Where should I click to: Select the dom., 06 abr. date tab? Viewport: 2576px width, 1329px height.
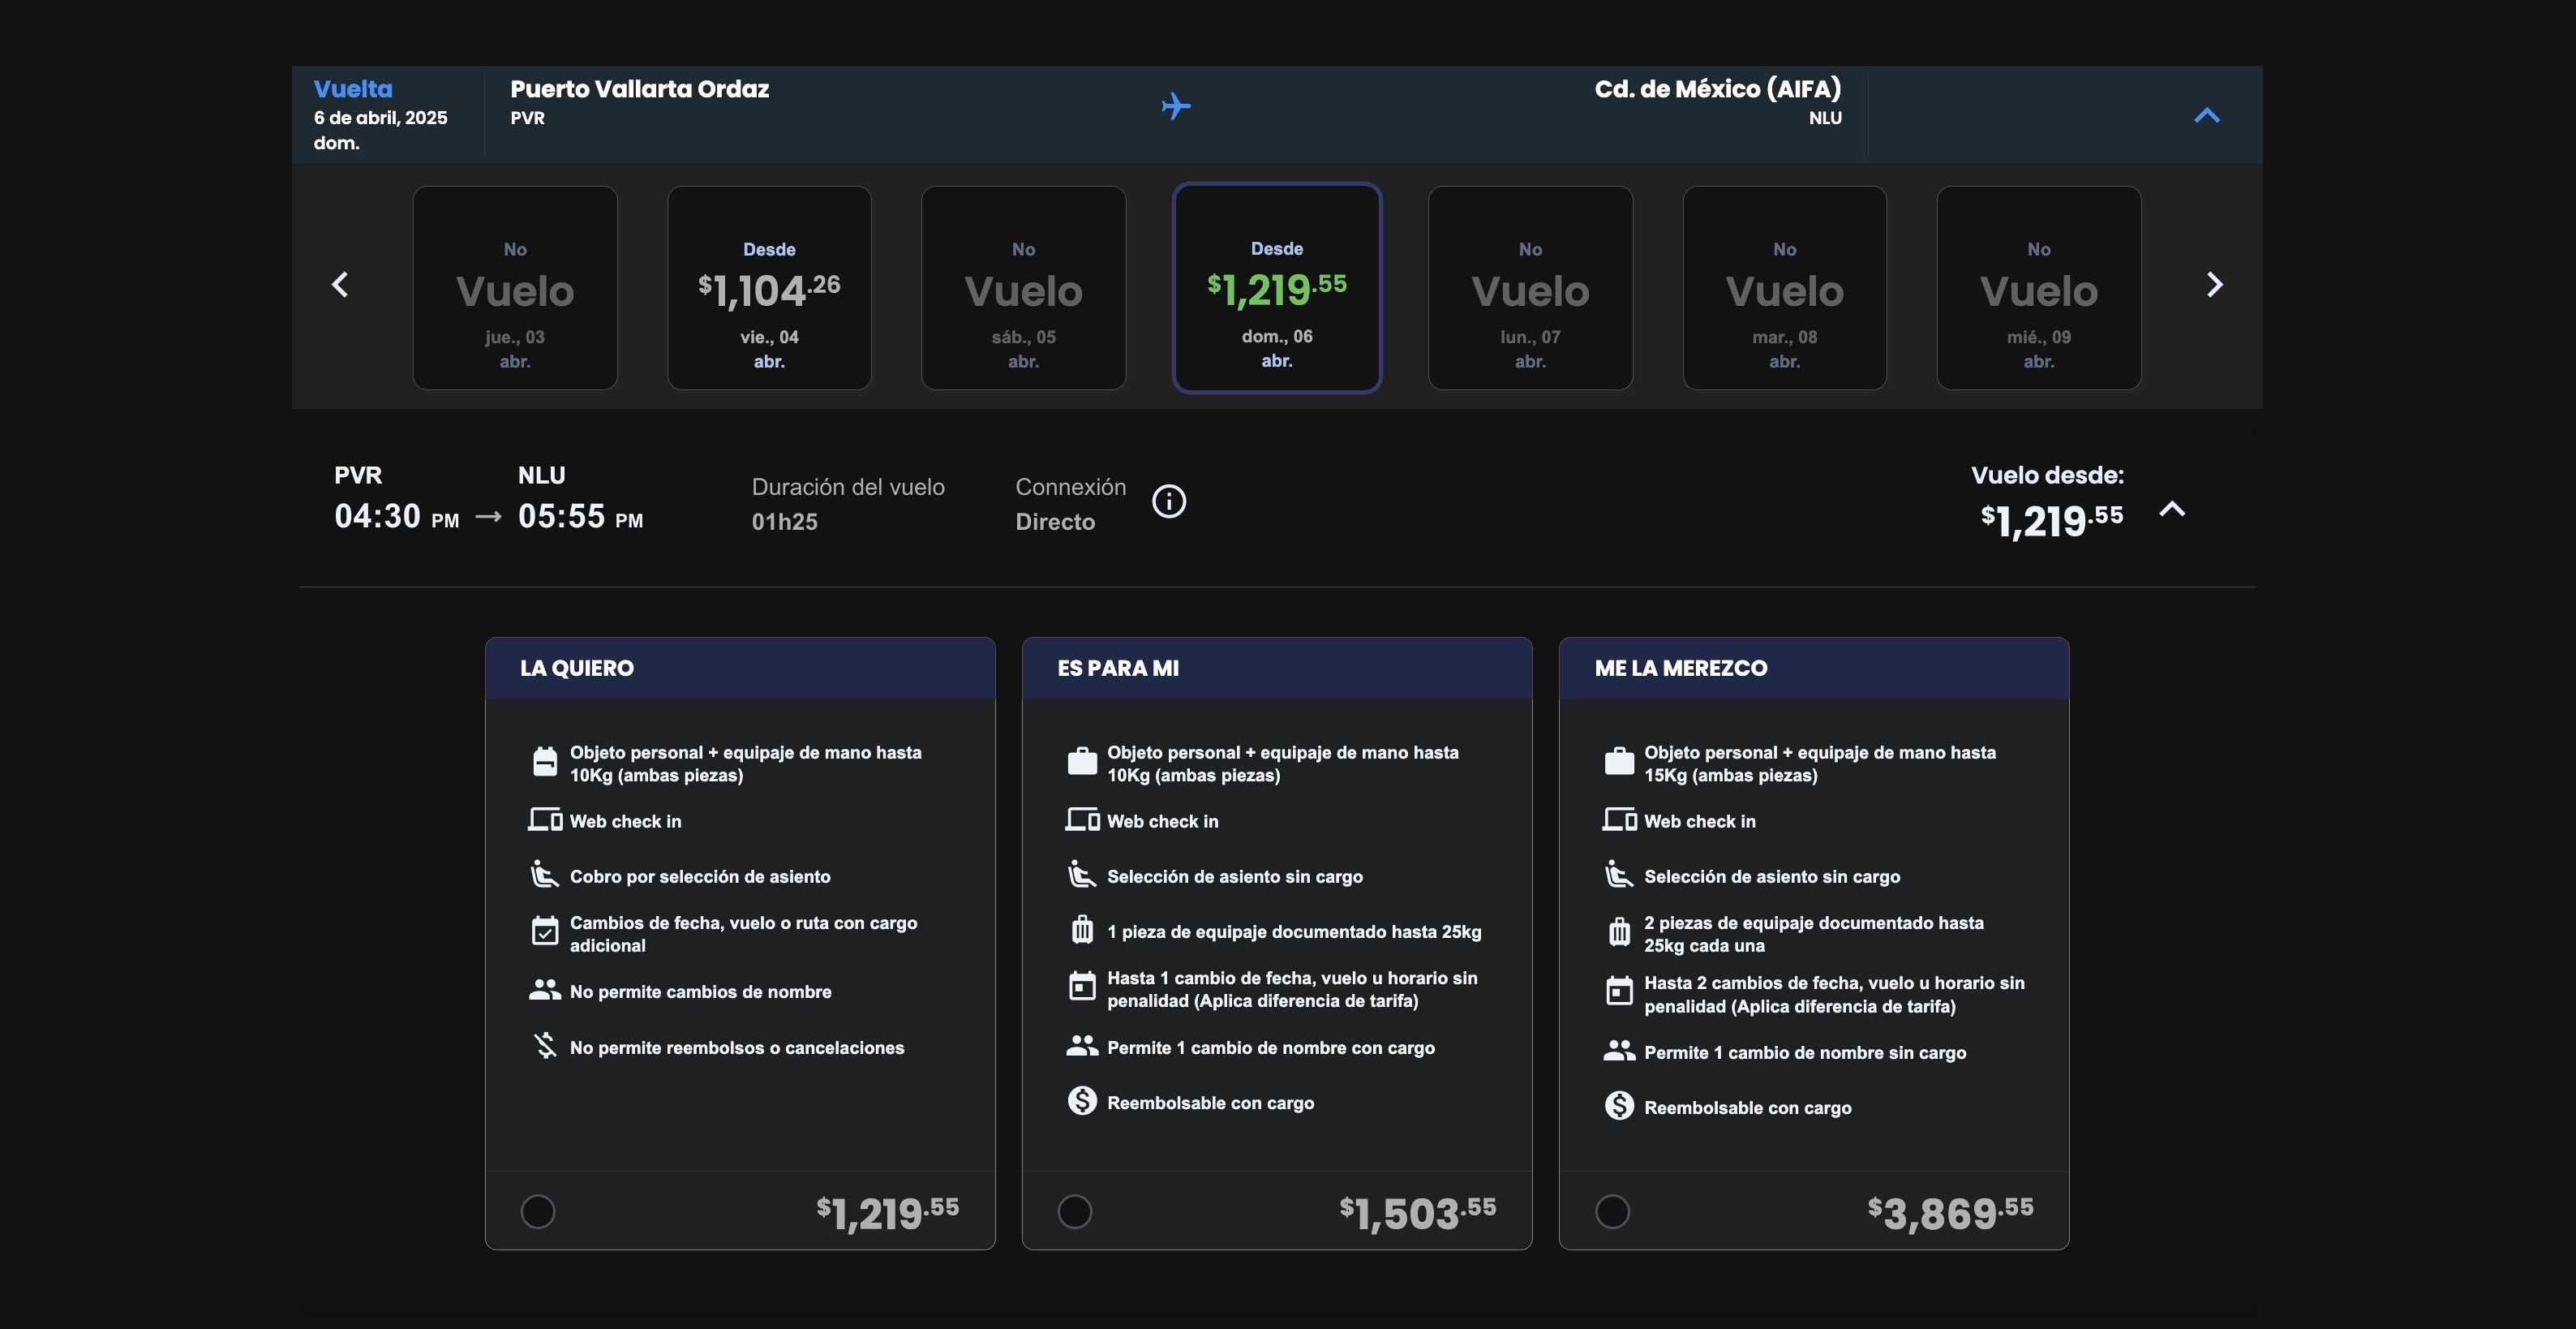tap(1276, 288)
